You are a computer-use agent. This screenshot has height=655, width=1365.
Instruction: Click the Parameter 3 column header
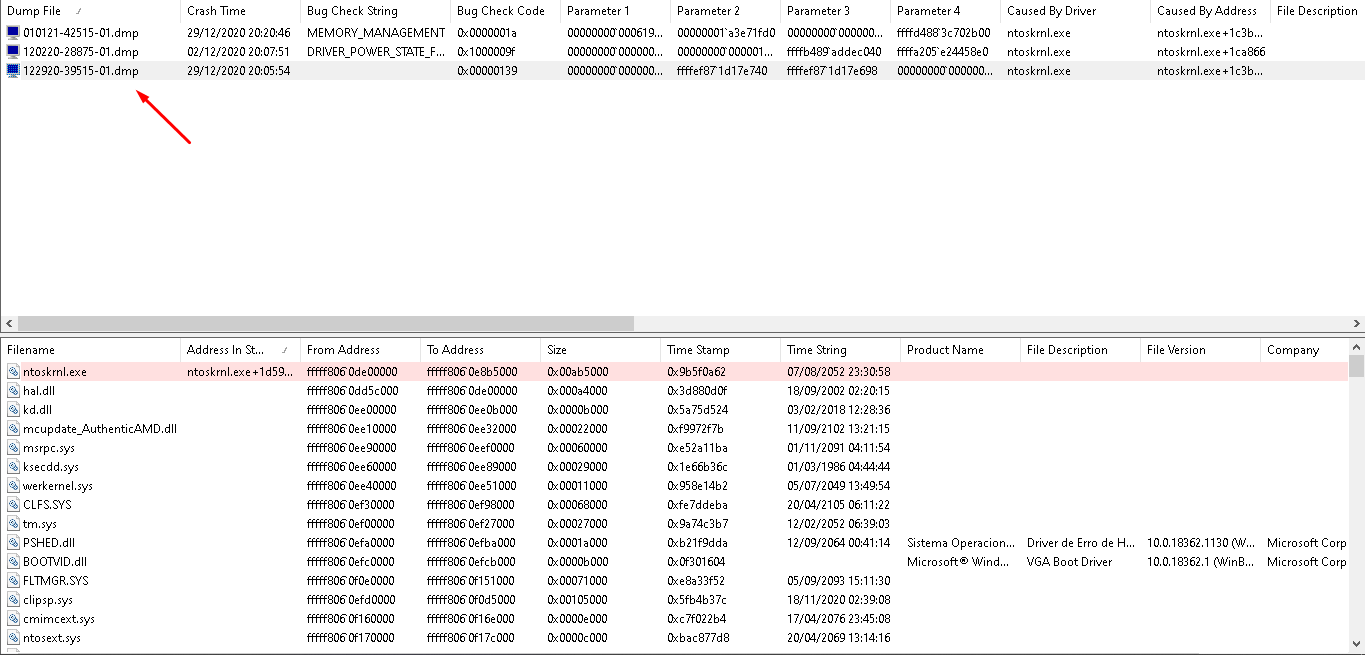(x=835, y=11)
